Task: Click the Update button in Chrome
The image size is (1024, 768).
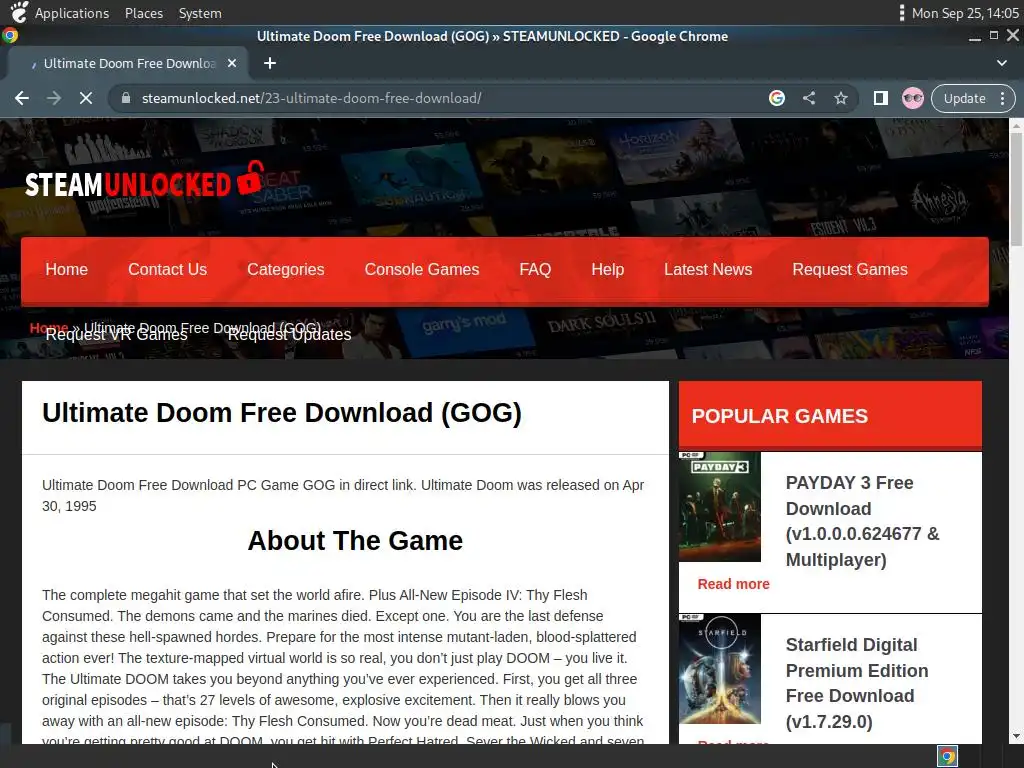Action: [x=964, y=98]
